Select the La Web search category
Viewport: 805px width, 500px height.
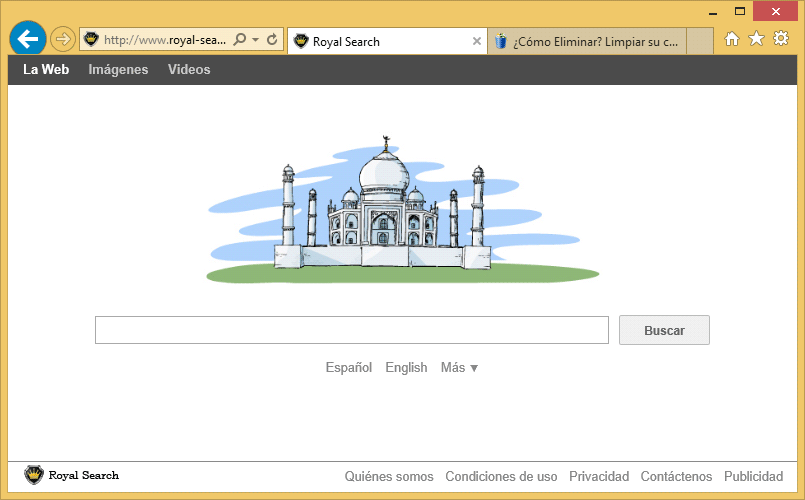click(x=46, y=69)
